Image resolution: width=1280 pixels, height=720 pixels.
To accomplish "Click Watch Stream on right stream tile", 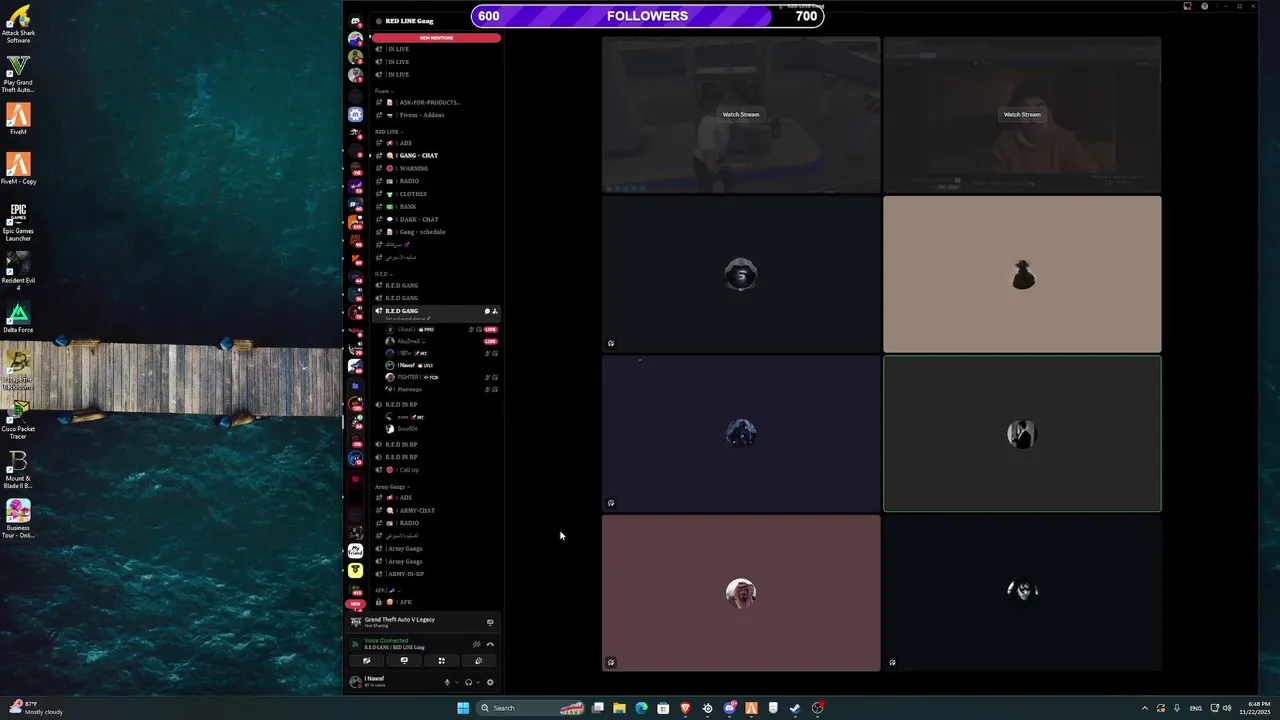I will point(1022,114).
